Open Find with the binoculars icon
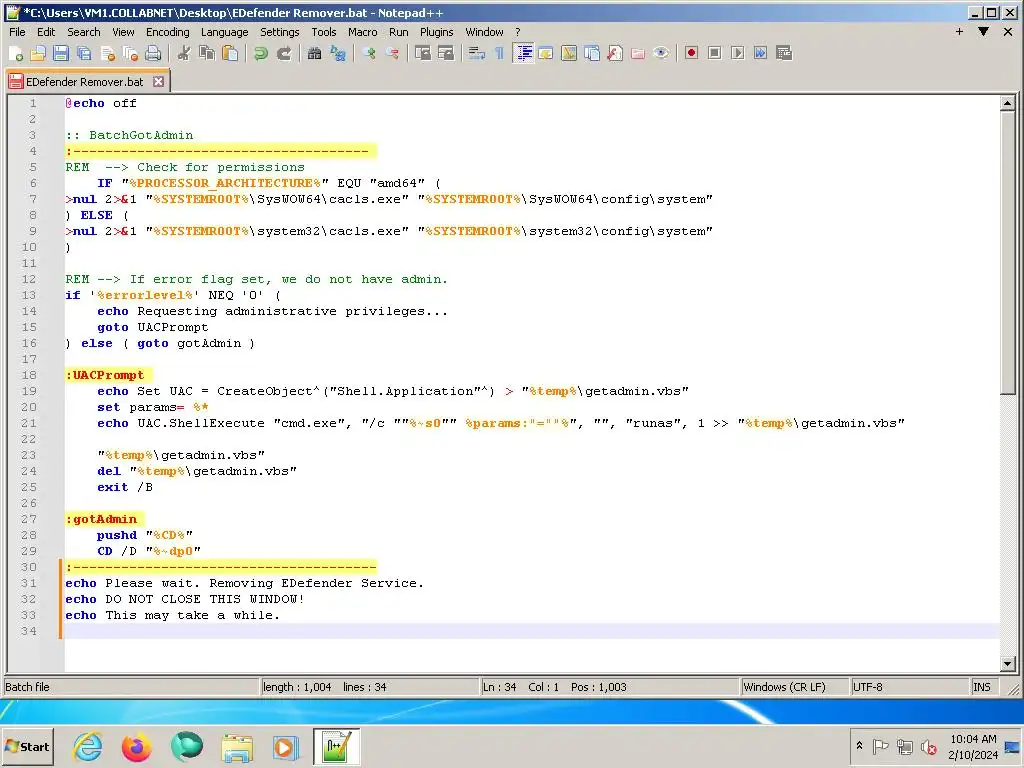This screenshot has width=1024, height=768. (x=314, y=54)
